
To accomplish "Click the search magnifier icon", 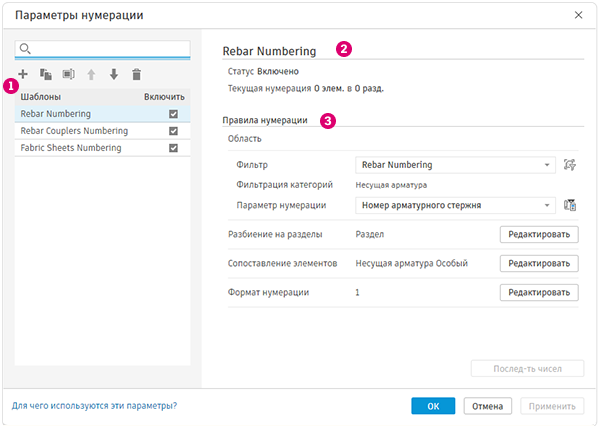I will tap(25, 49).
